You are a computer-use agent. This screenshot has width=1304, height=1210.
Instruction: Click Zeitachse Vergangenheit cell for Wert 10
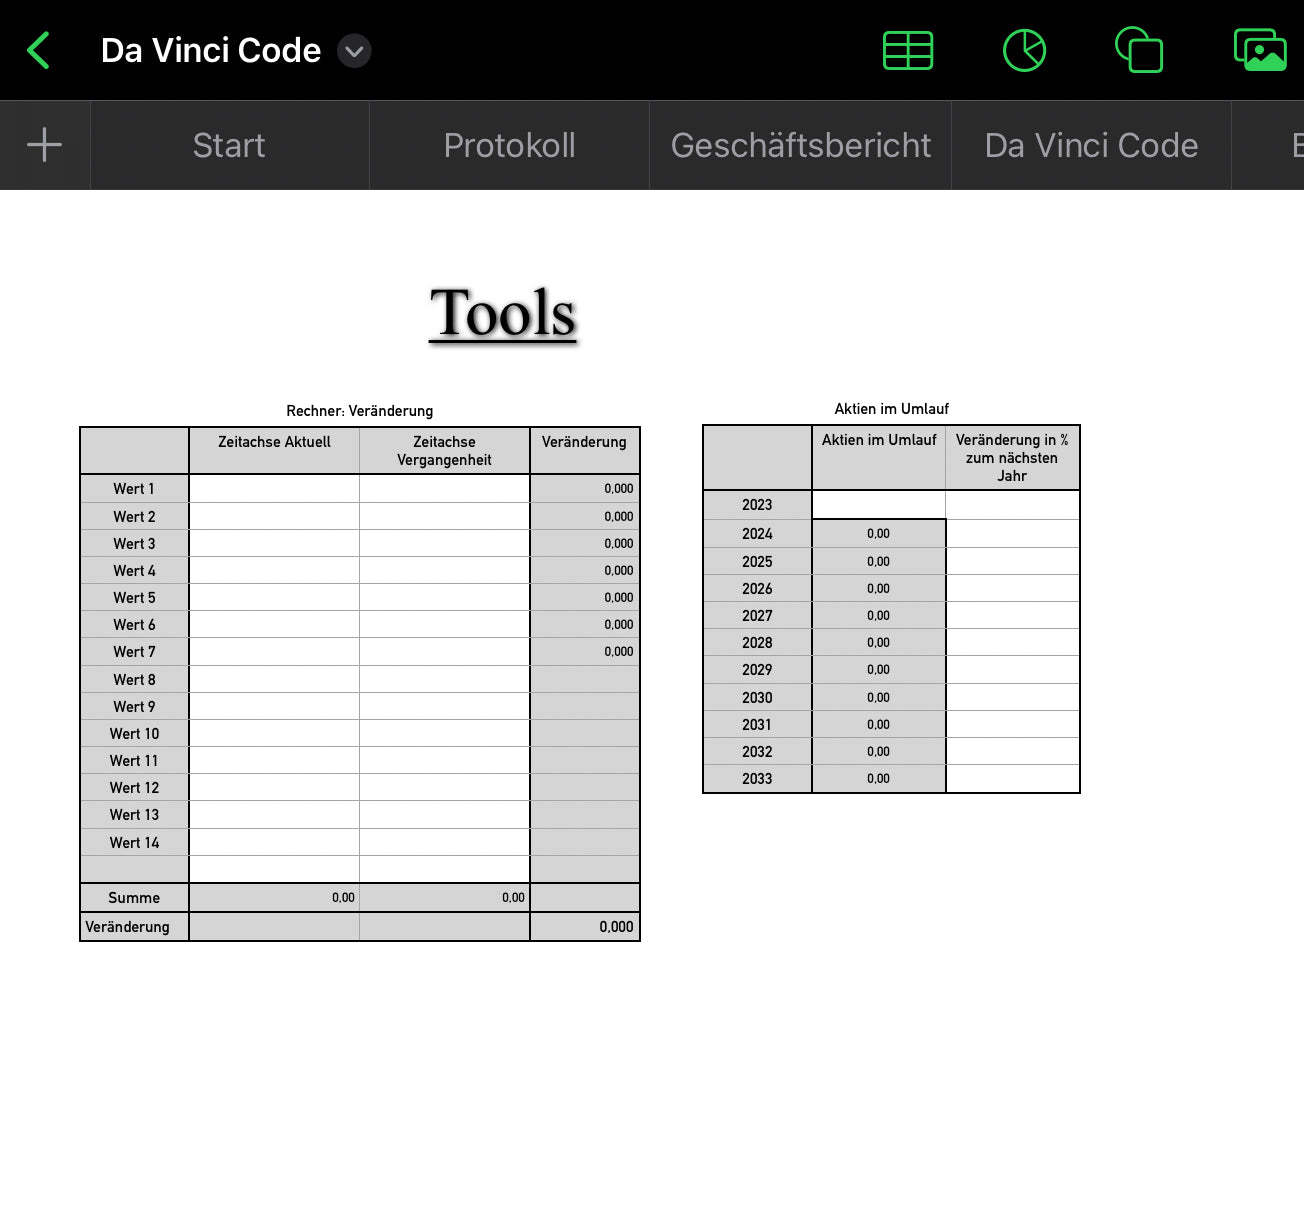pos(444,734)
